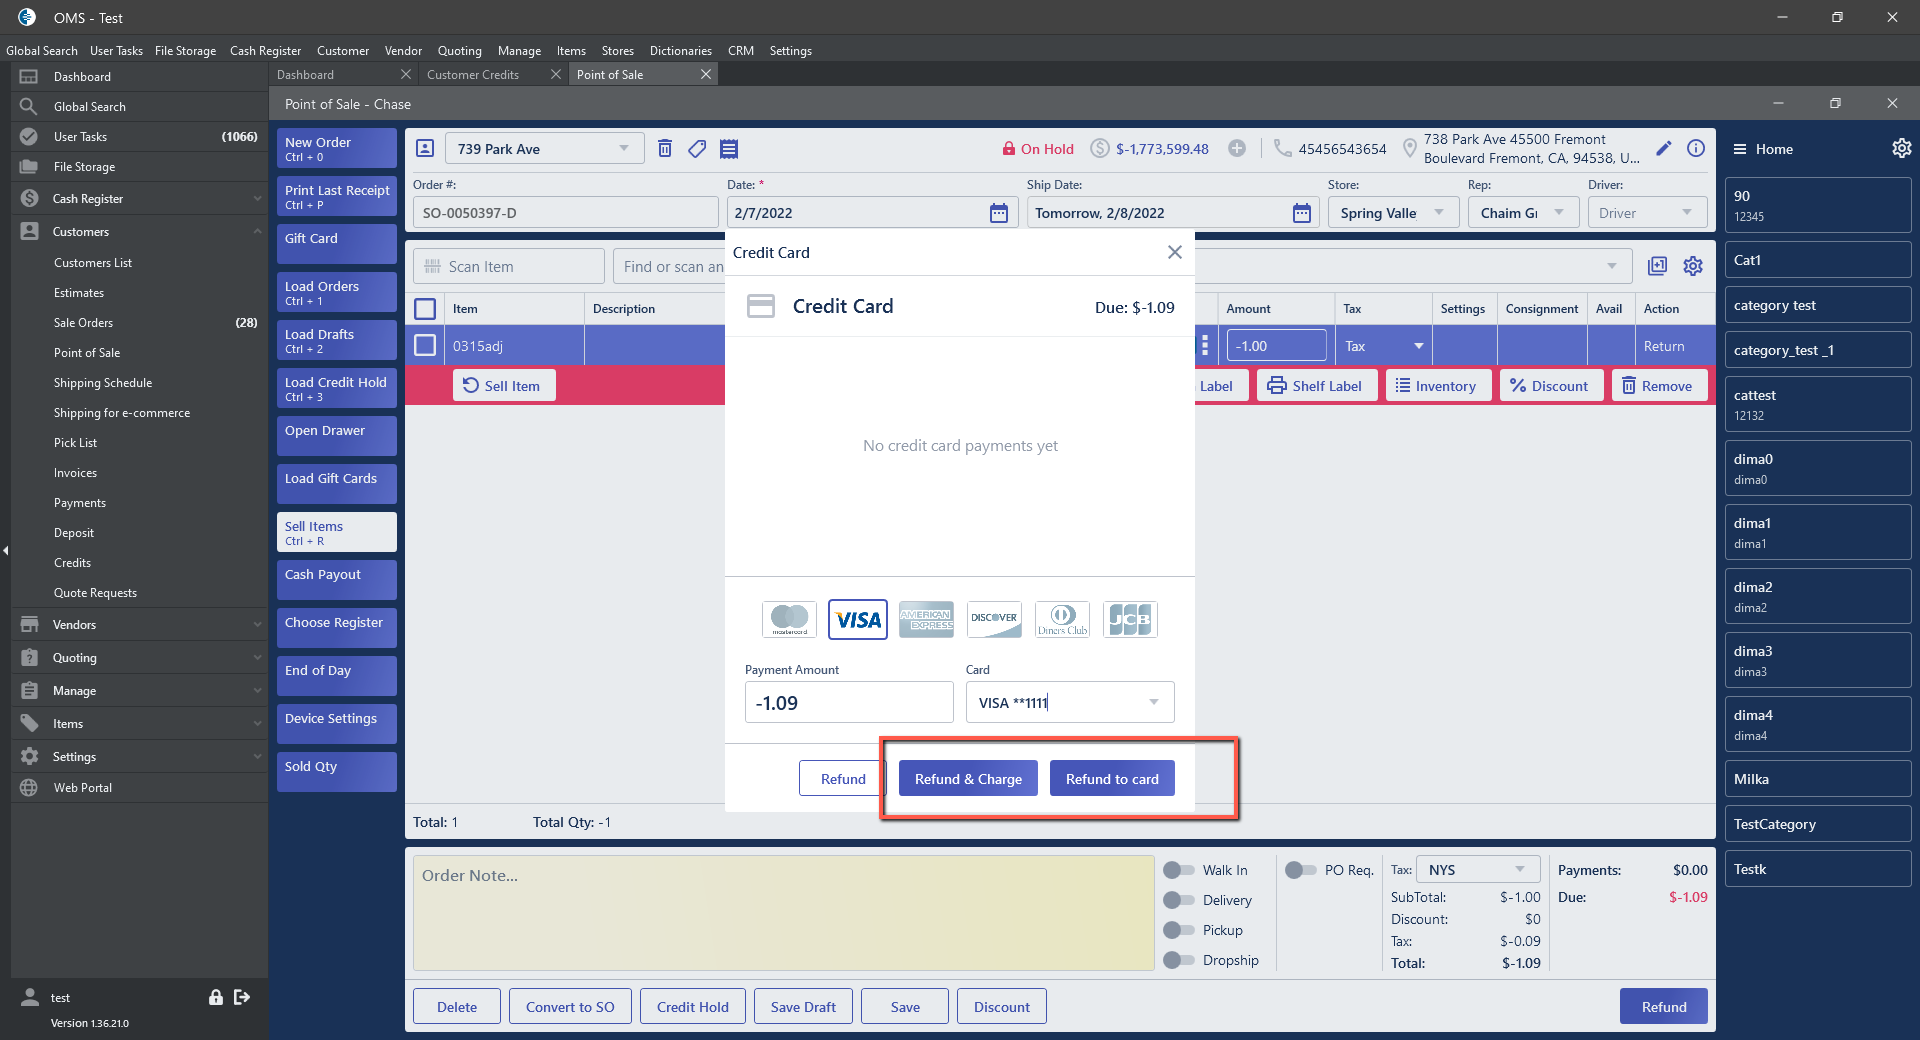Open the NYS tax dropdown
1920x1040 pixels.
1478,870
